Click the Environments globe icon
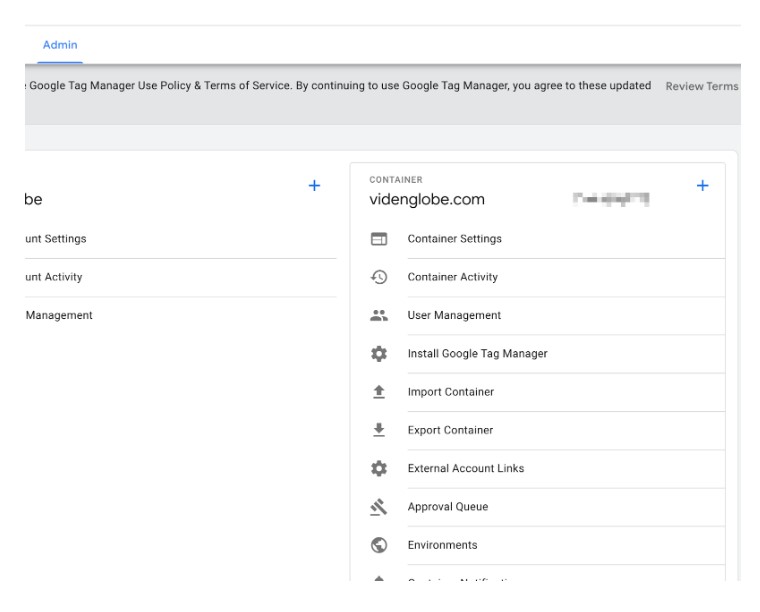Image resolution: width=760 pixels, height=612 pixels. [379, 545]
